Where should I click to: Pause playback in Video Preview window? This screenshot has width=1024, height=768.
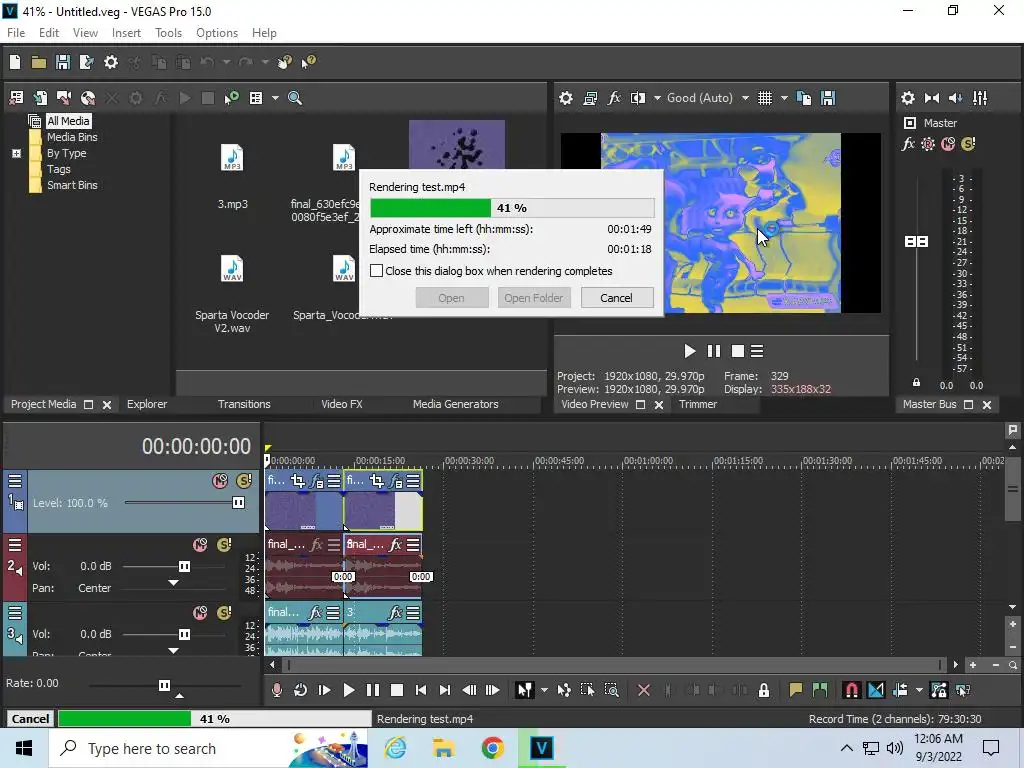click(x=714, y=351)
